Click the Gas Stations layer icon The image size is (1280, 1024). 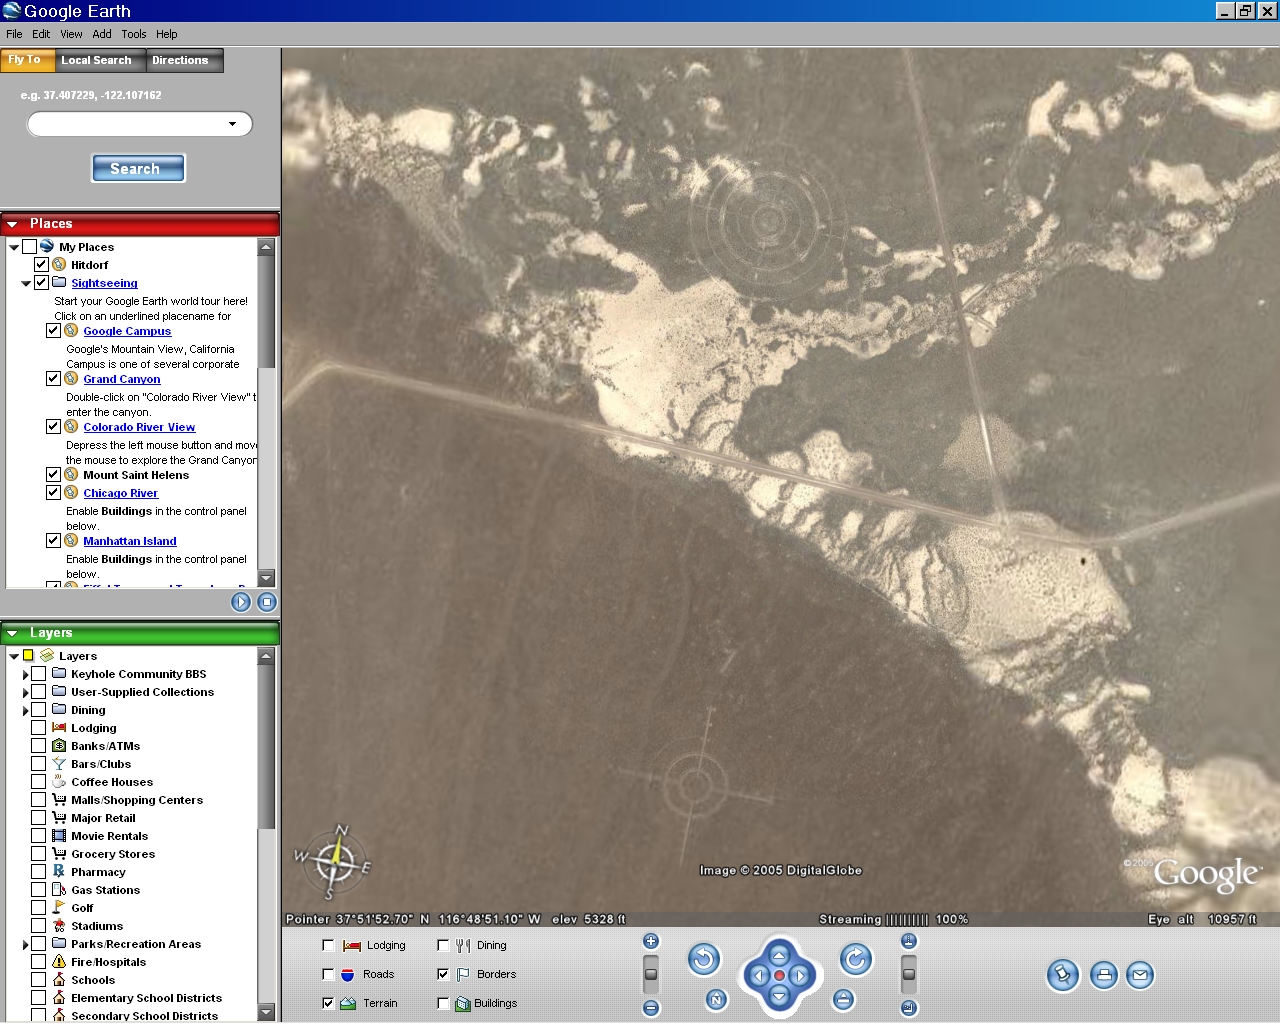tap(59, 889)
